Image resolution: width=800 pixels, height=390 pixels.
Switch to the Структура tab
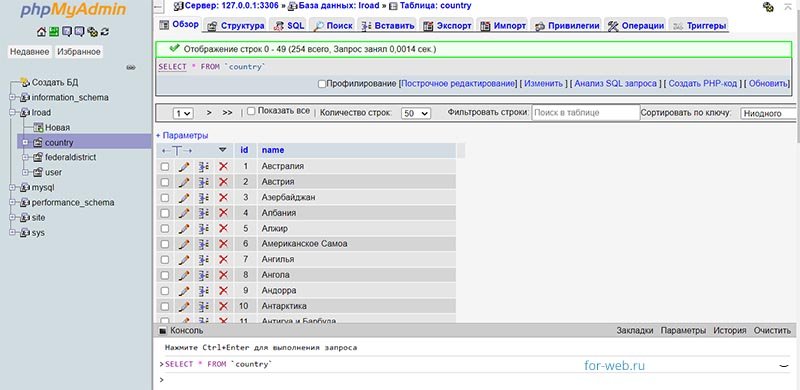tap(236, 26)
